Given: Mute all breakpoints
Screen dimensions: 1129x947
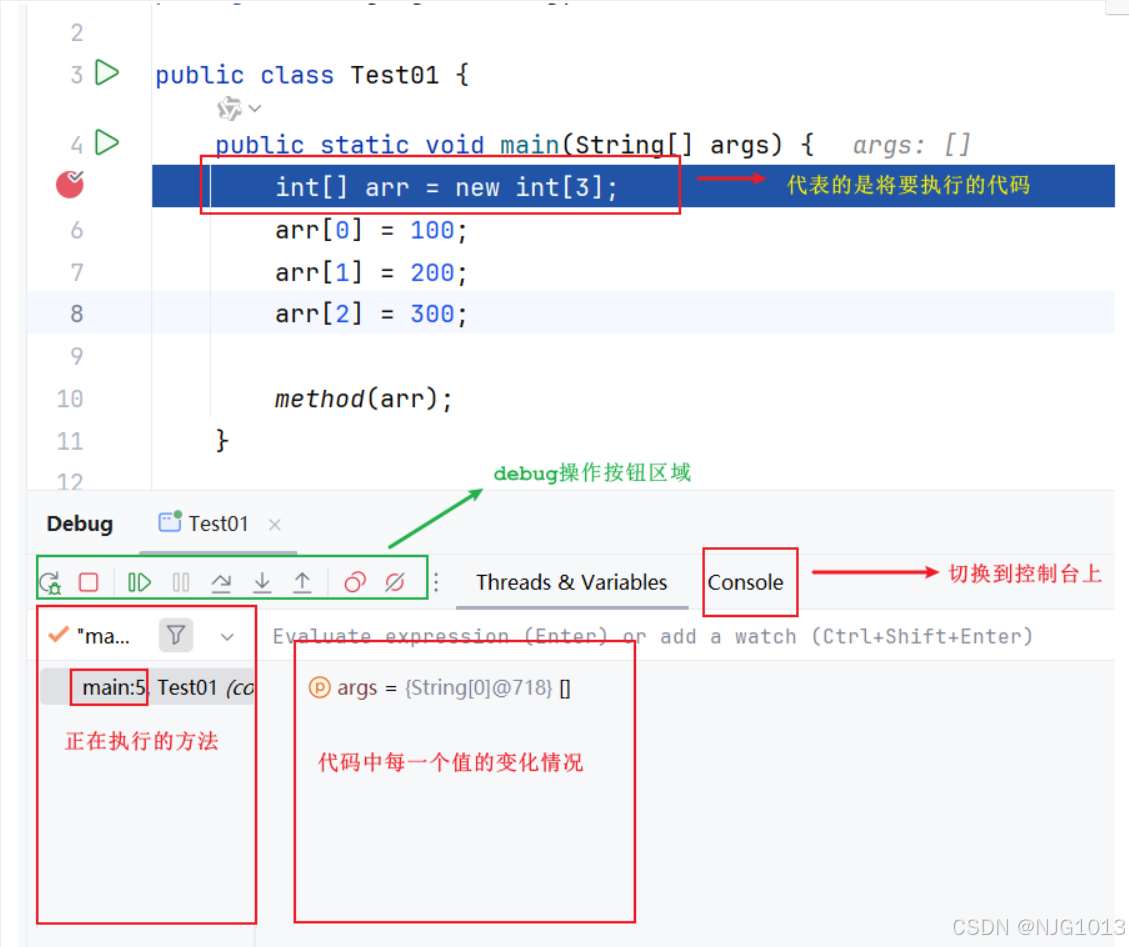Looking at the screenshot, I should [394, 582].
